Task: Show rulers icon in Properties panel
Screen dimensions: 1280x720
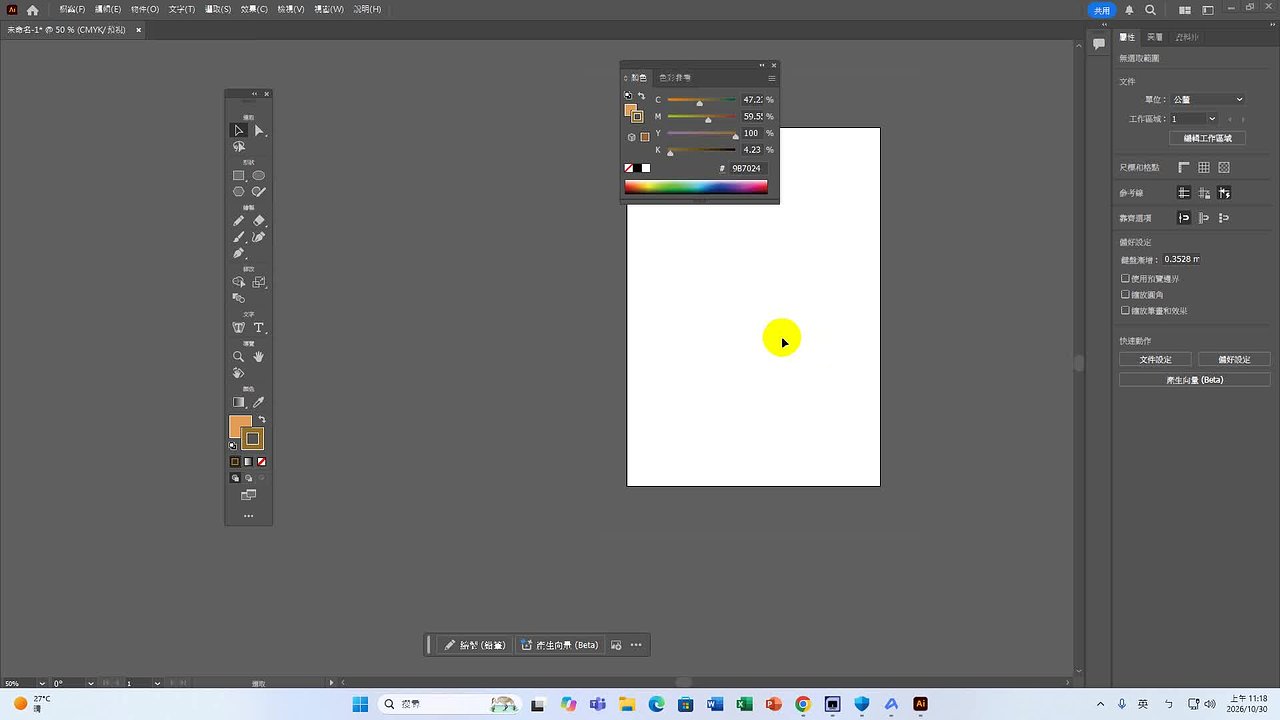Action: [1184, 168]
